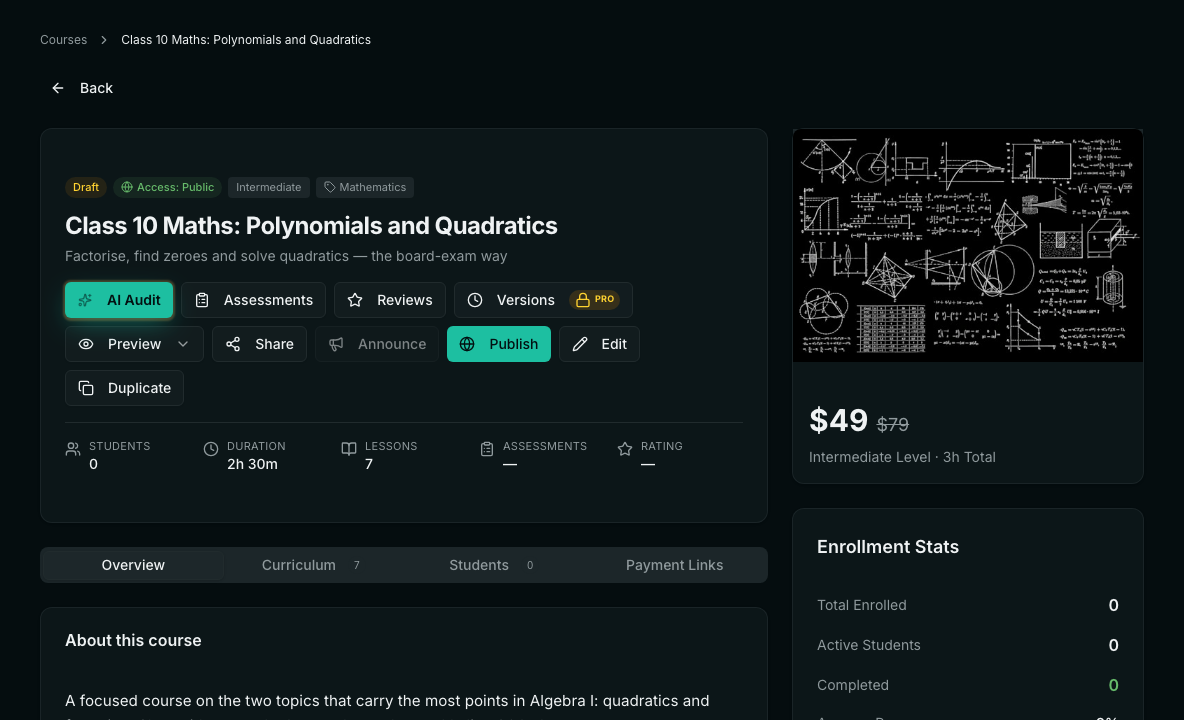The width and height of the screenshot is (1184, 720).
Task: Click the Rating stat star icon
Action: click(624, 450)
